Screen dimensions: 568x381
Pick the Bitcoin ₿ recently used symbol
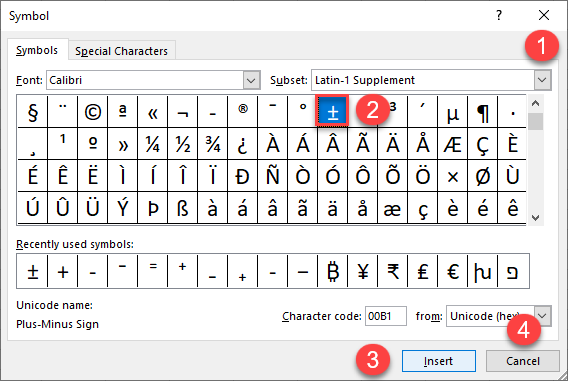tap(333, 271)
